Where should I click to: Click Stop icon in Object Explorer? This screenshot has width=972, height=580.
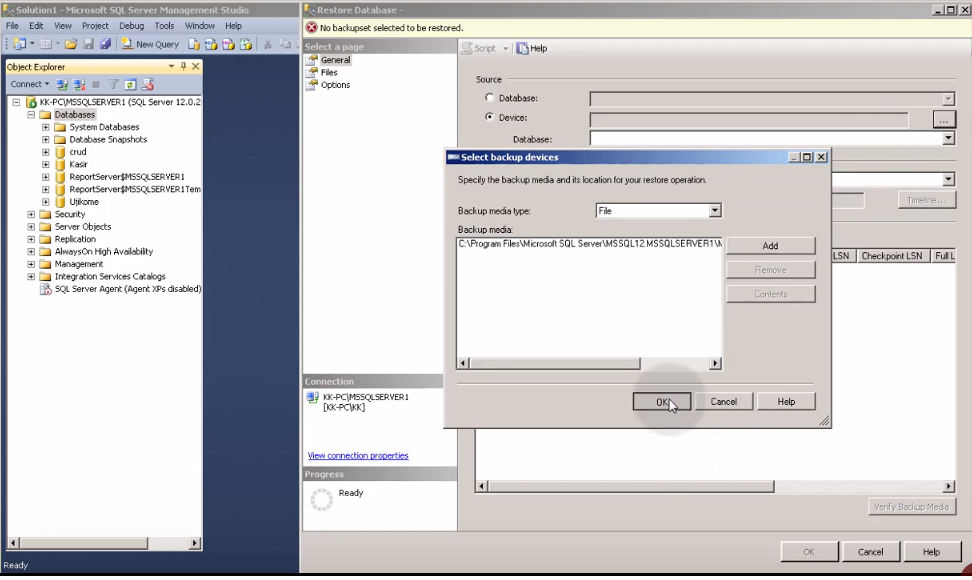click(x=95, y=84)
